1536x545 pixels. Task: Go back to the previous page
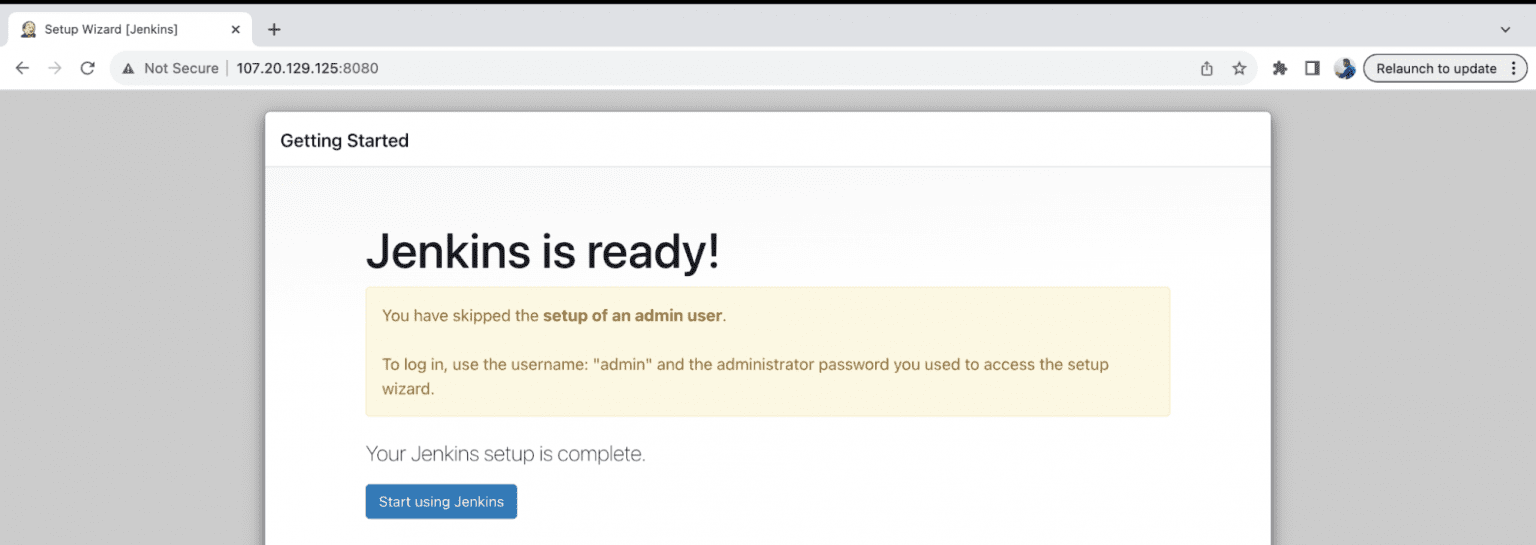point(22,68)
